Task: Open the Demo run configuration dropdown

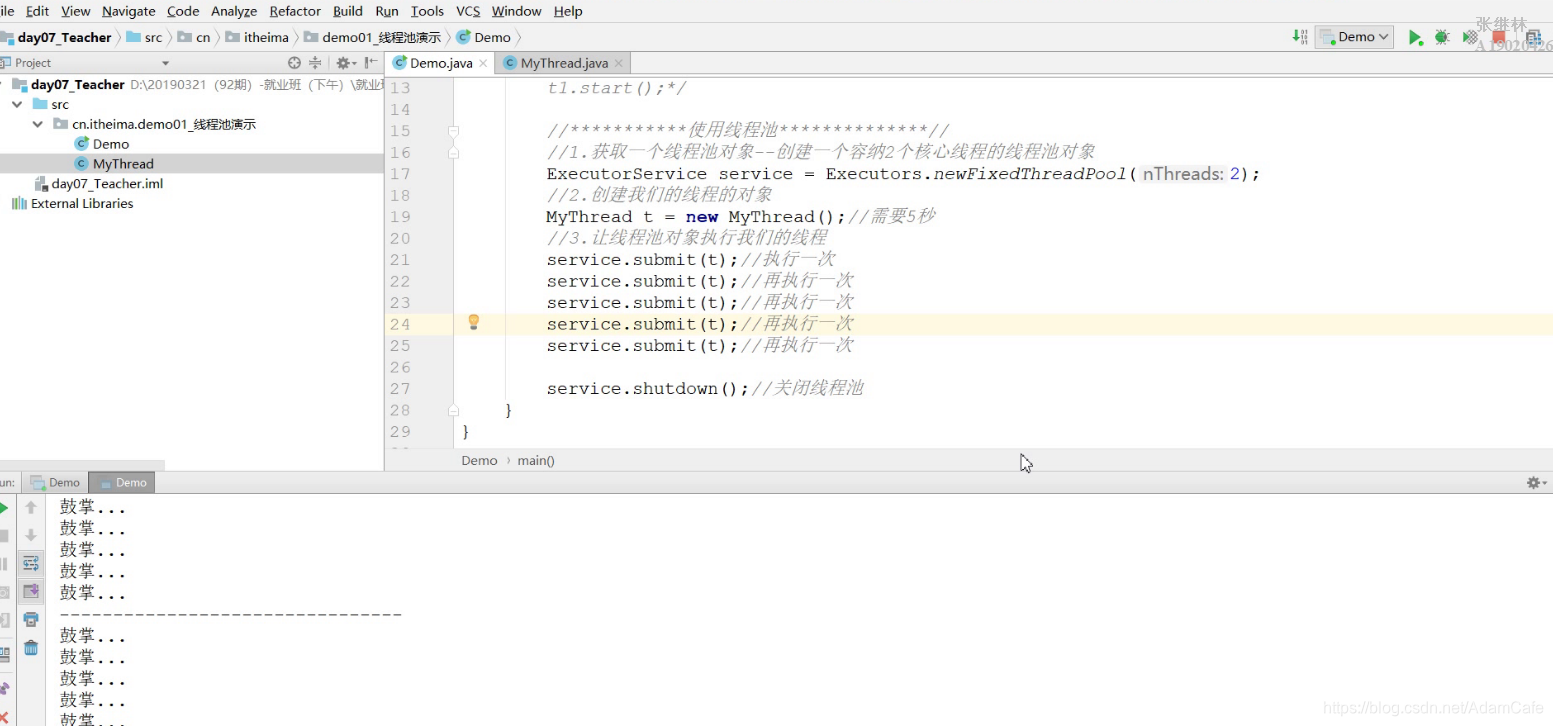Action: click(x=1355, y=37)
